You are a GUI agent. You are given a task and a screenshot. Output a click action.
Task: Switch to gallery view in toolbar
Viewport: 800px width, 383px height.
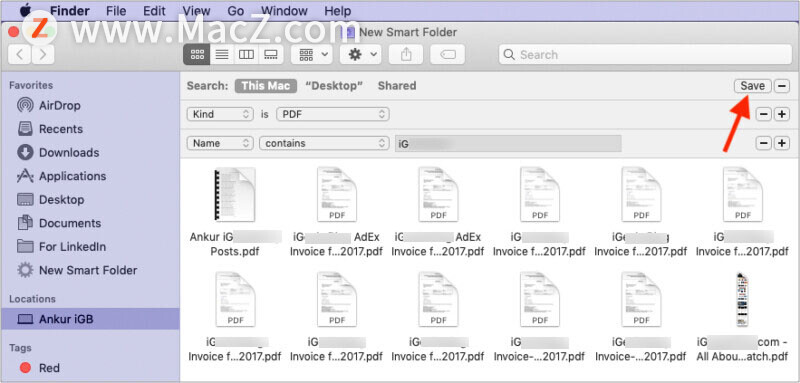[271, 55]
